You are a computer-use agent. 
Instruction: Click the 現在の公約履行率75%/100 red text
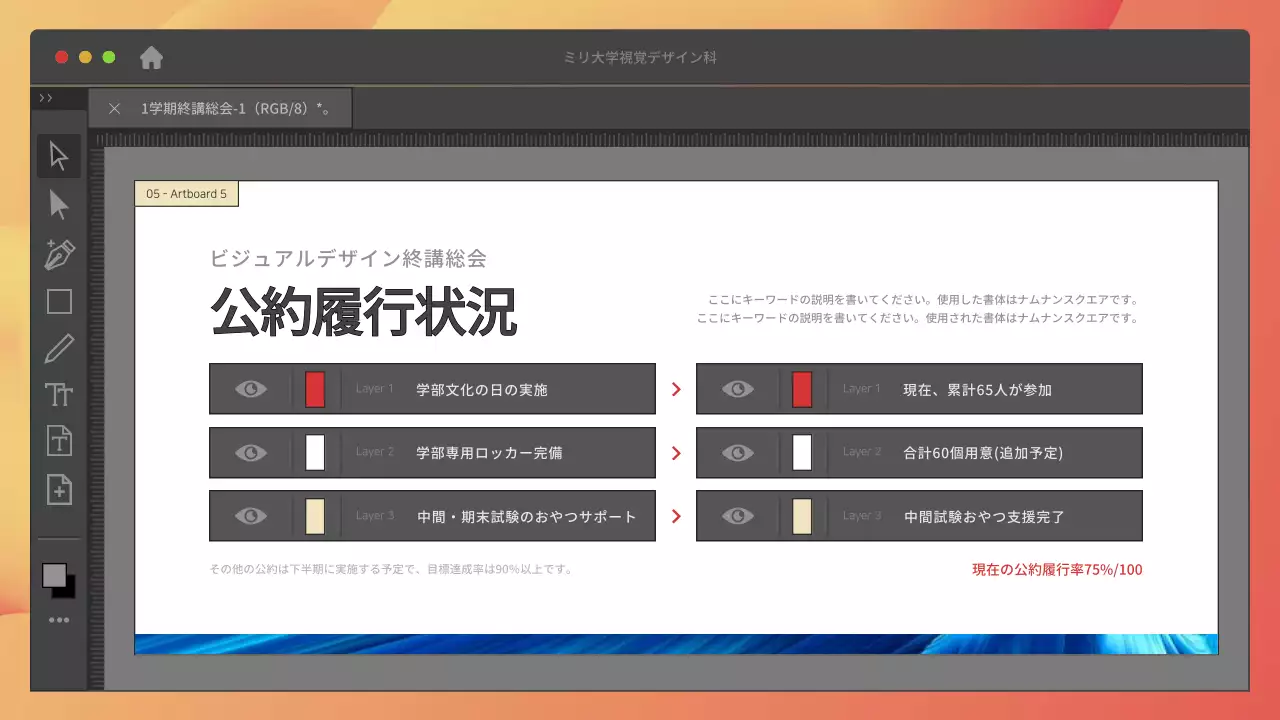pyautogui.click(x=1056, y=568)
